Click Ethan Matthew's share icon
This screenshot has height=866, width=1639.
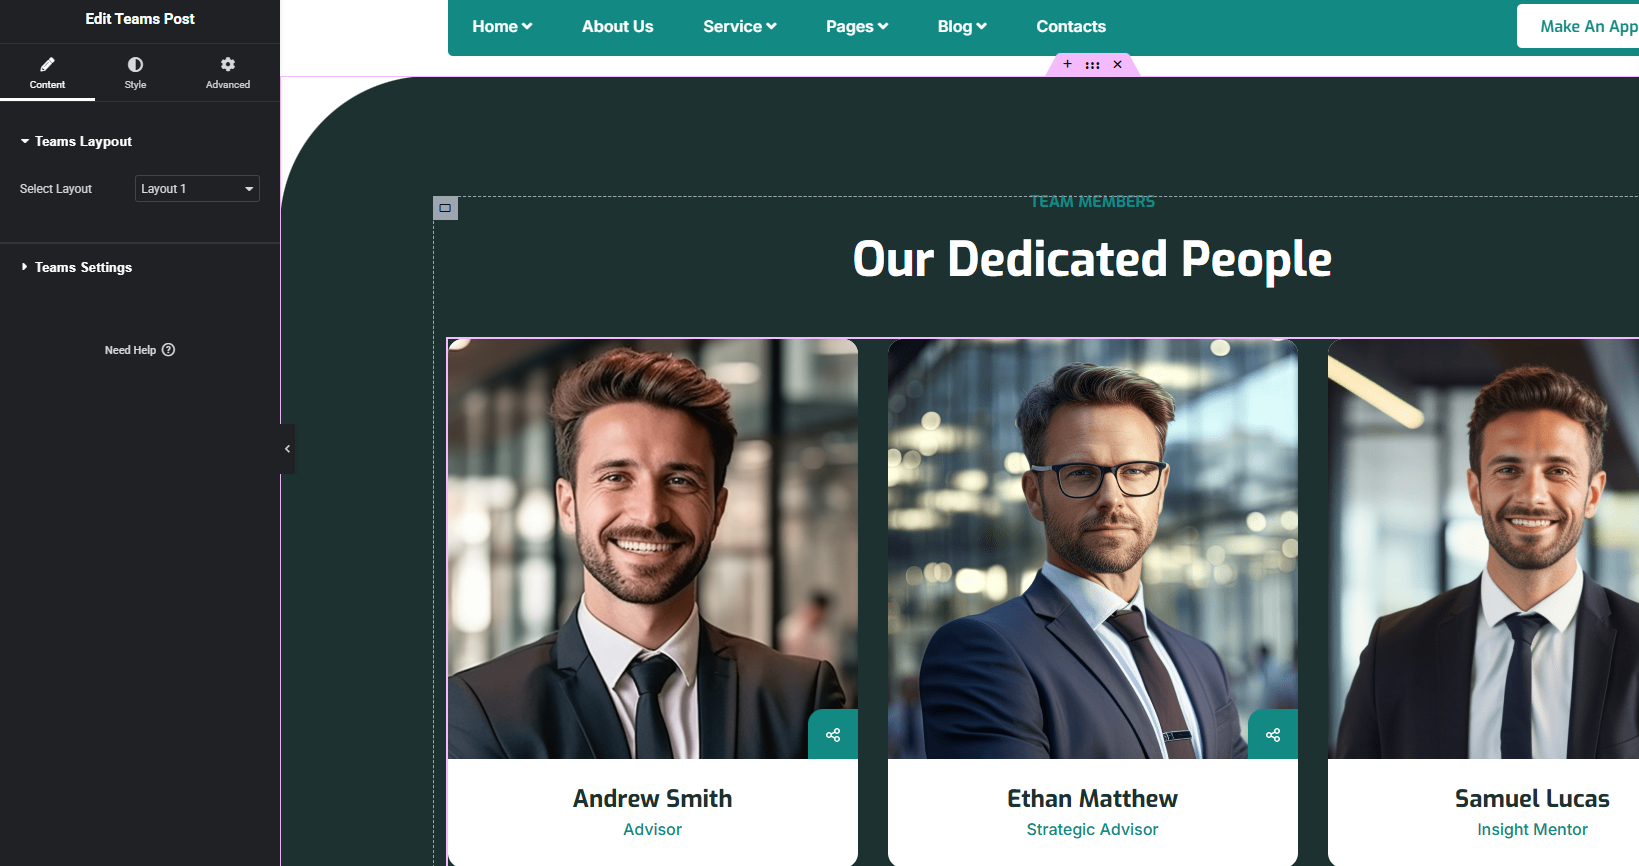1273,735
